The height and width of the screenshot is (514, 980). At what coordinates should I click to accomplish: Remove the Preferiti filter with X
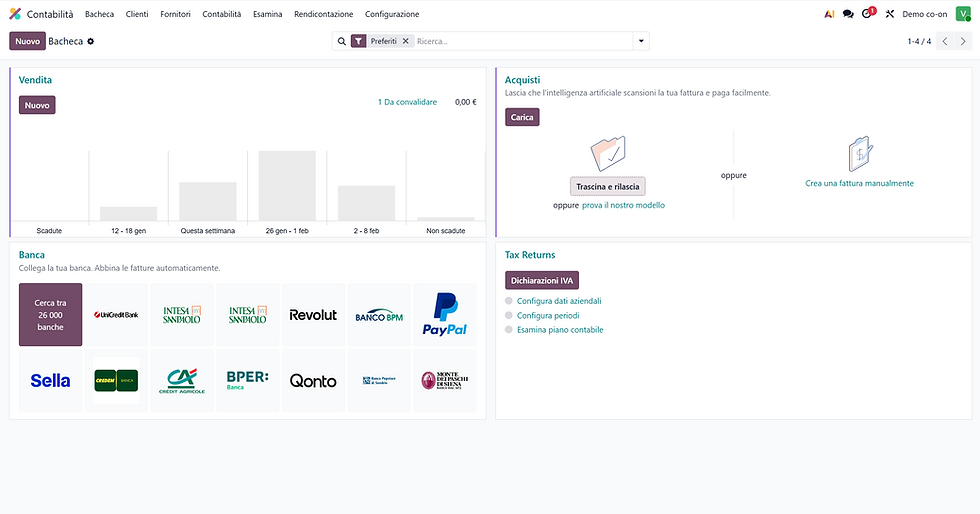406,41
